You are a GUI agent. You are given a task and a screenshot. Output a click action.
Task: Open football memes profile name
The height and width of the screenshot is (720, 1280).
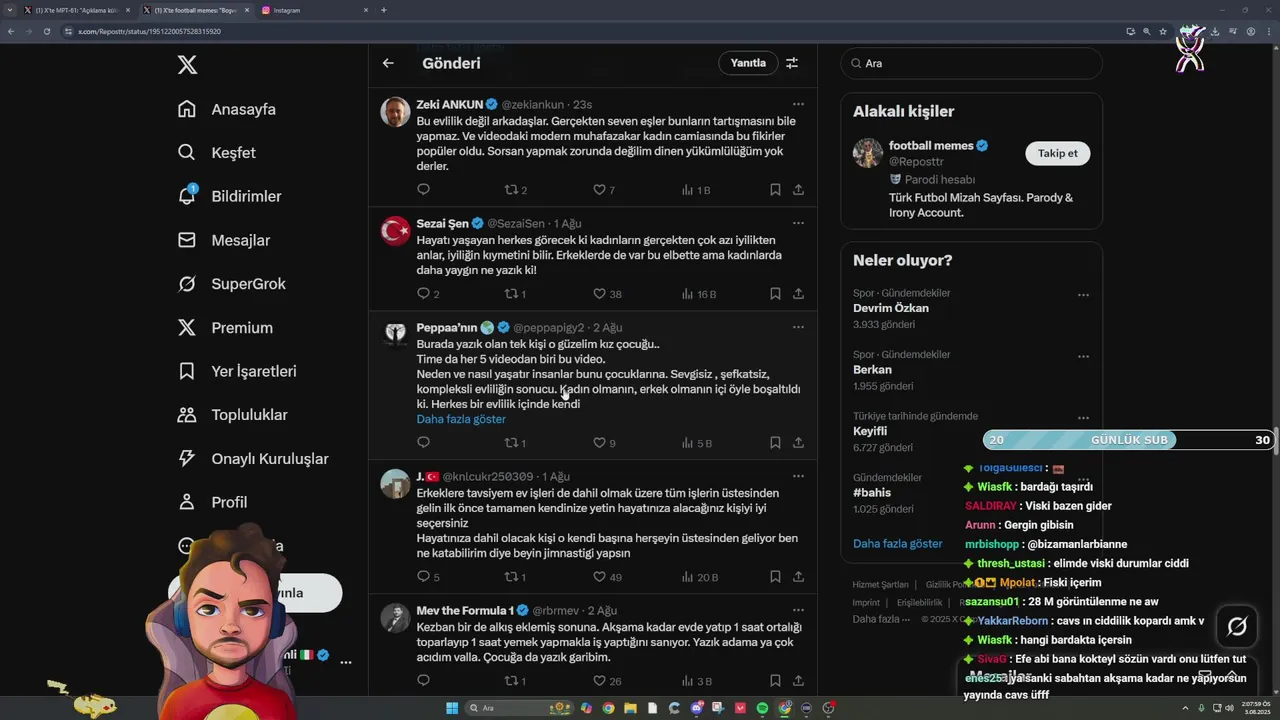(931, 146)
